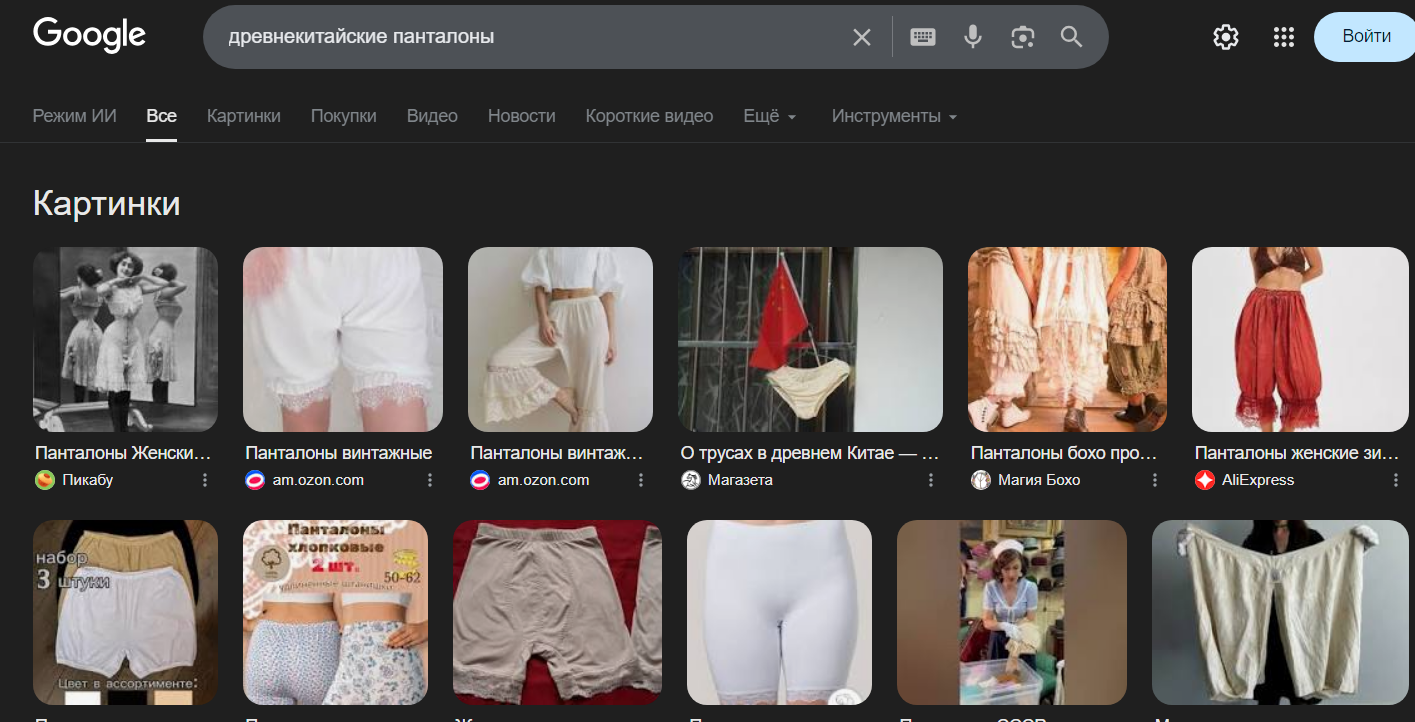Open the beige shorts on red background thumbnail
The height and width of the screenshot is (722, 1415).
click(557, 612)
